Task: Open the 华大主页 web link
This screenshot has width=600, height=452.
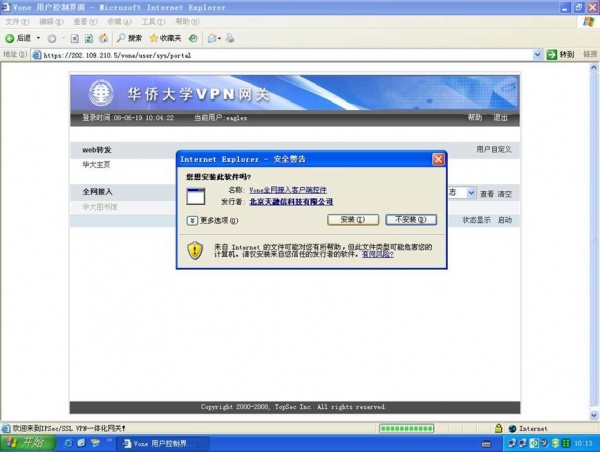Action: [x=96, y=165]
